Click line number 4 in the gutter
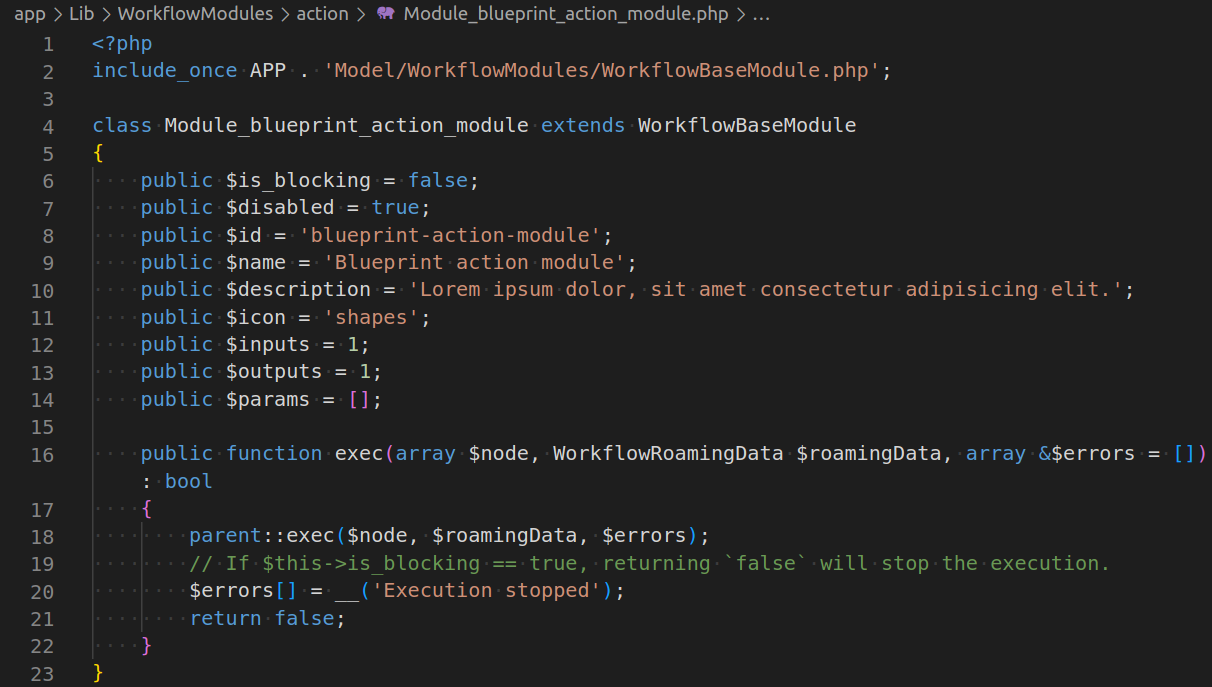The image size is (1212, 687). pyautogui.click(x=48, y=126)
